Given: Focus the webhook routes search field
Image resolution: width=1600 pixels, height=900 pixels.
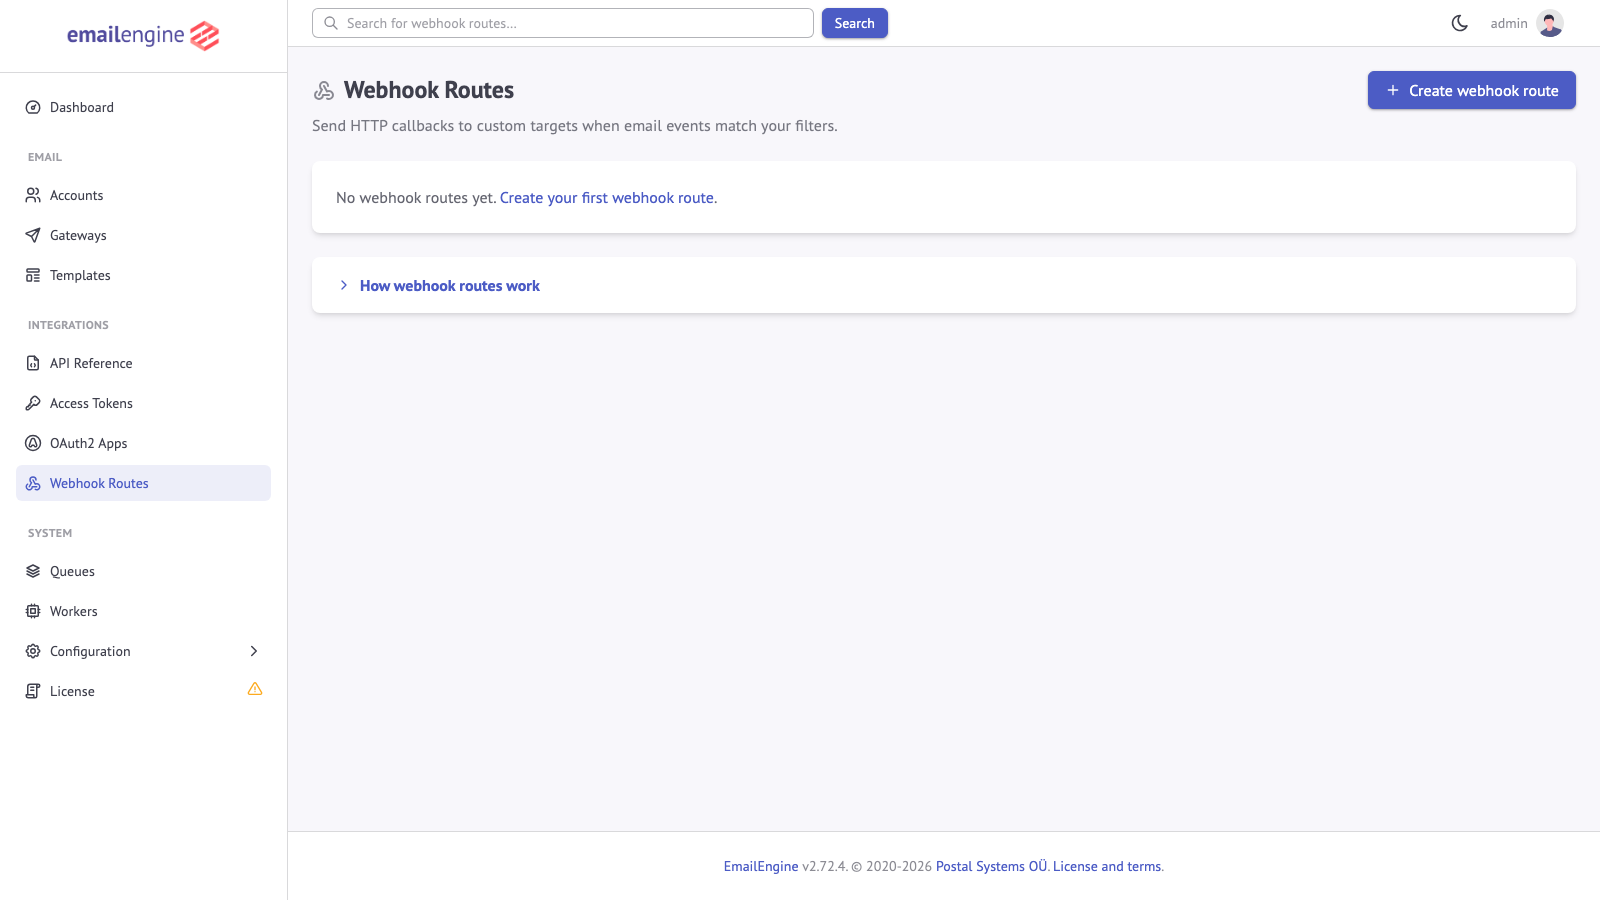Looking at the screenshot, I should click(563, 23).
